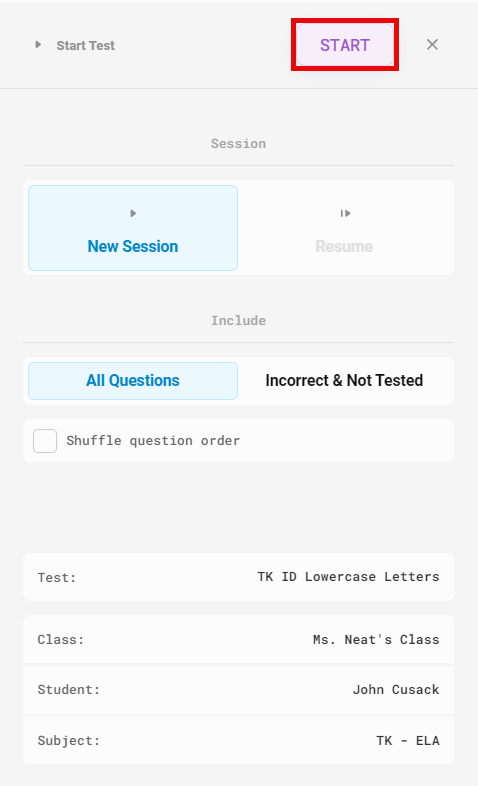Close the Start Test panel
The height and width of the screenshot is (786, 478).
pos(432,45)
